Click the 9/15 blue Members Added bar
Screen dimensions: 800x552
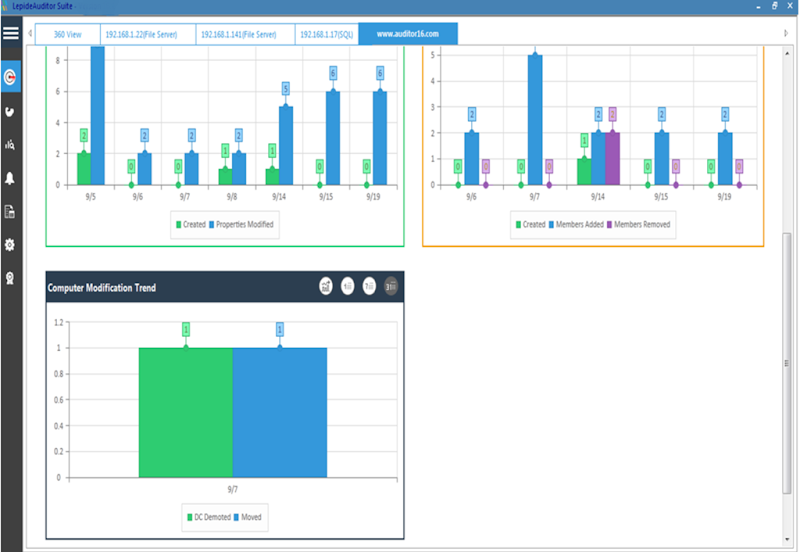tap(661, 159)
